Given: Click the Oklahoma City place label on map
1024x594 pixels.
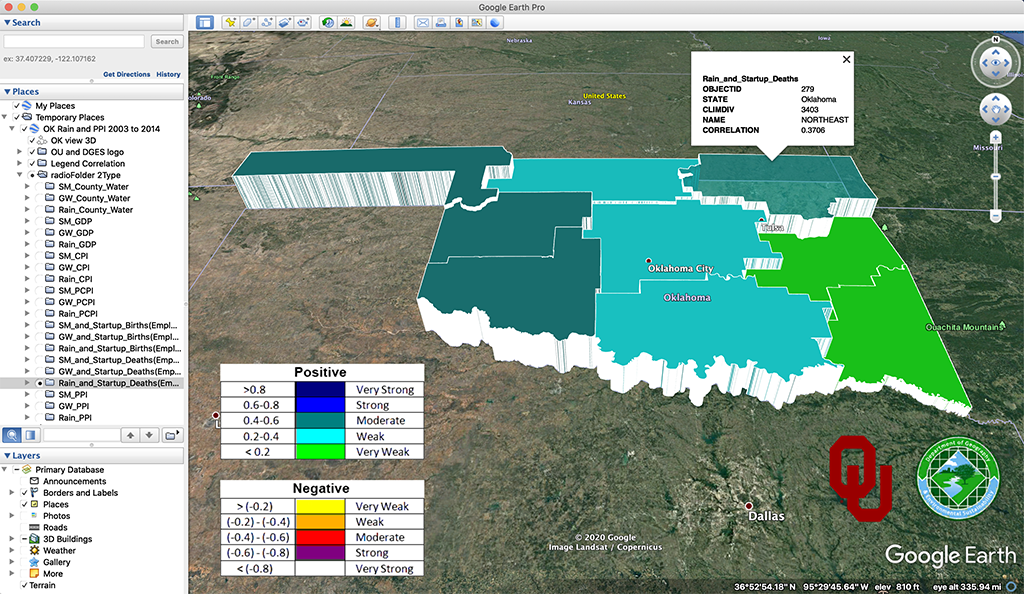Looking at the screenshot, I should [x=680, y=268].
